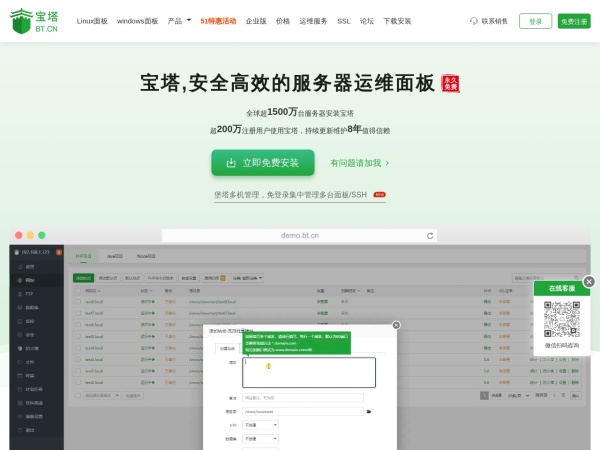Screen dimensions: 600x450
Task: Toggle the select-all checkbox in table header
Action: [78, 291]
